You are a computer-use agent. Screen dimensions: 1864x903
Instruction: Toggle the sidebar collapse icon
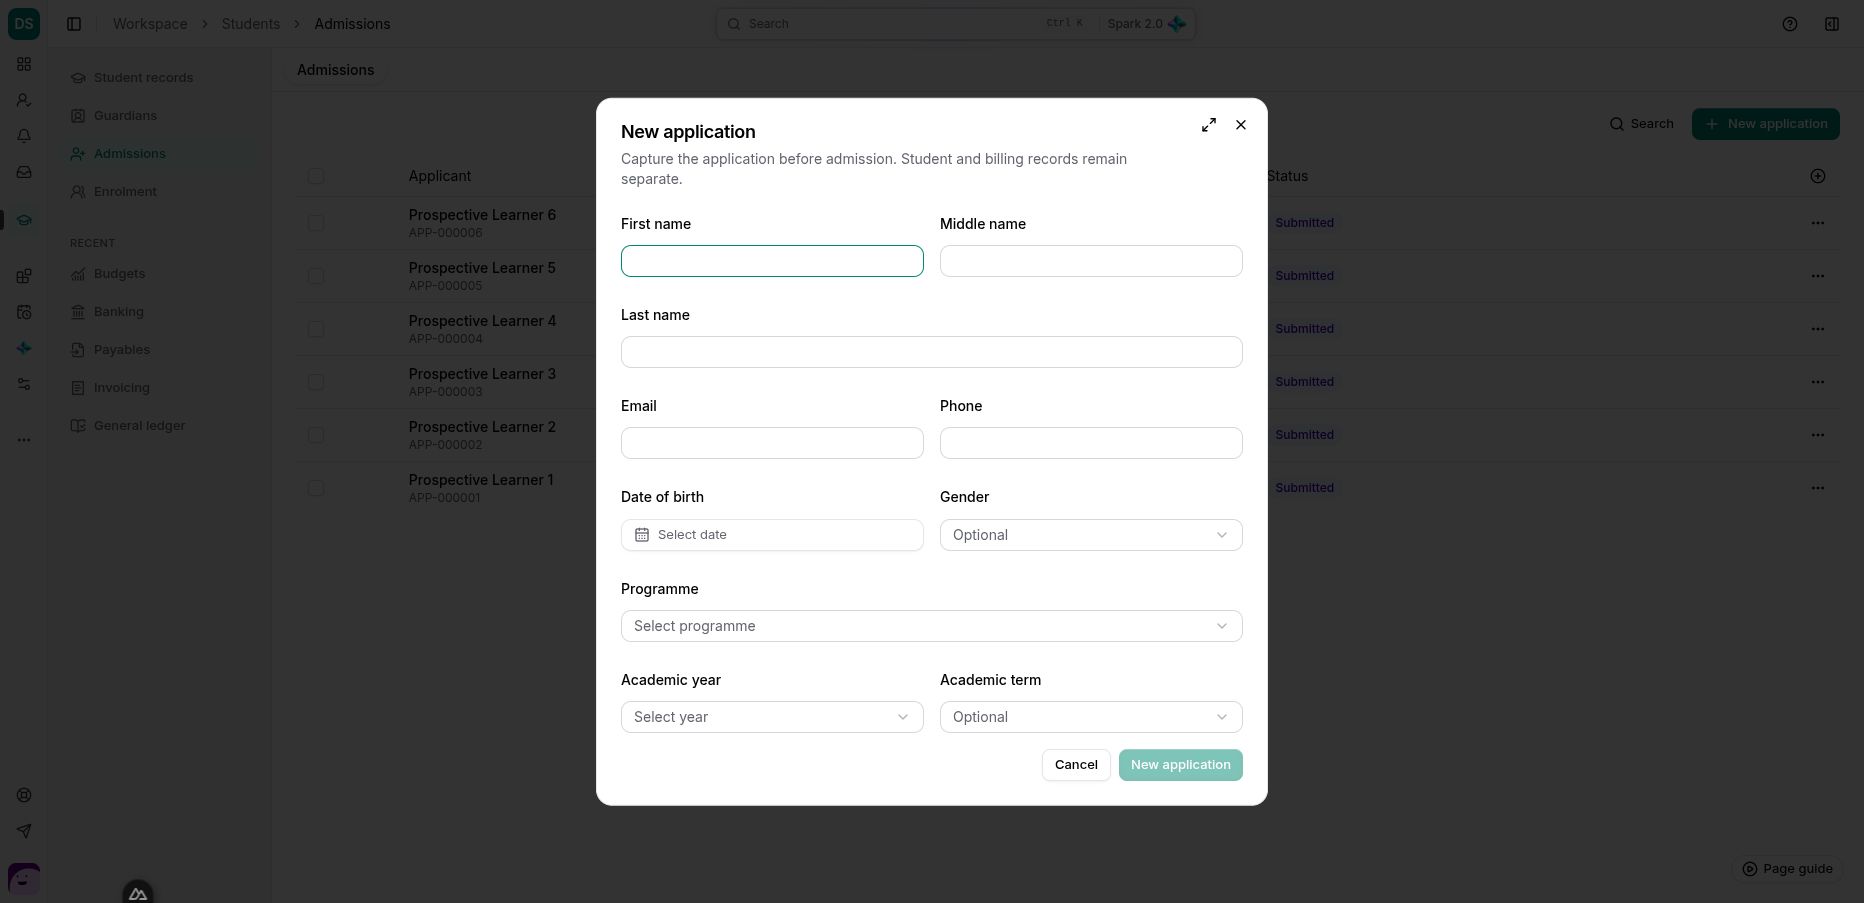pyautogui.click(x=74, y=24)
